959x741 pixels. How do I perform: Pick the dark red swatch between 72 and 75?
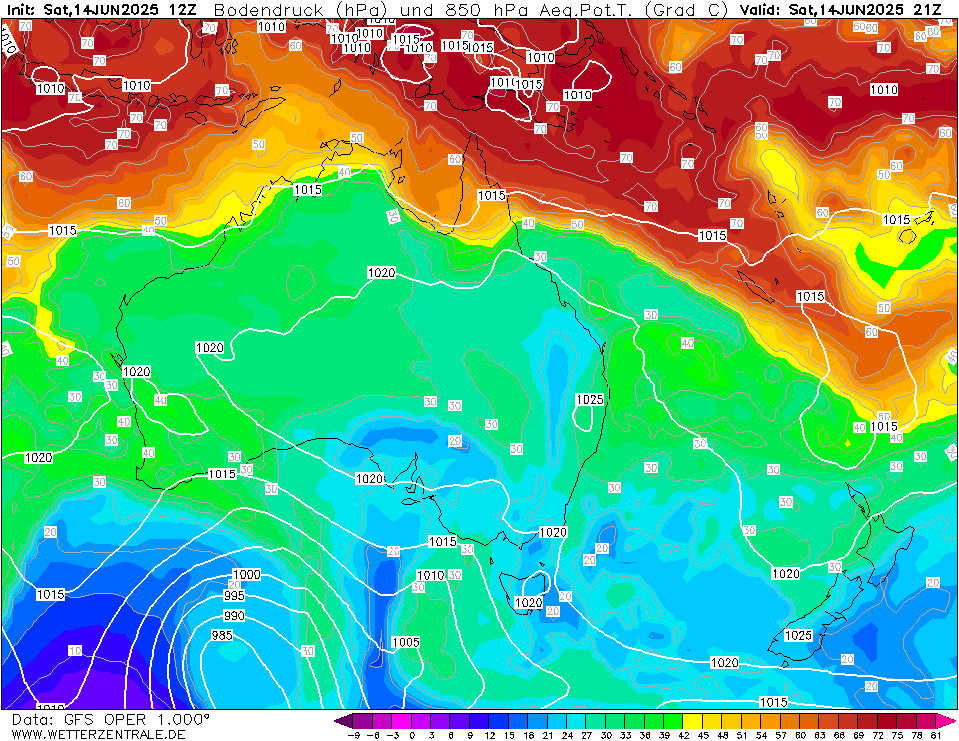click(x=886, y=720)
